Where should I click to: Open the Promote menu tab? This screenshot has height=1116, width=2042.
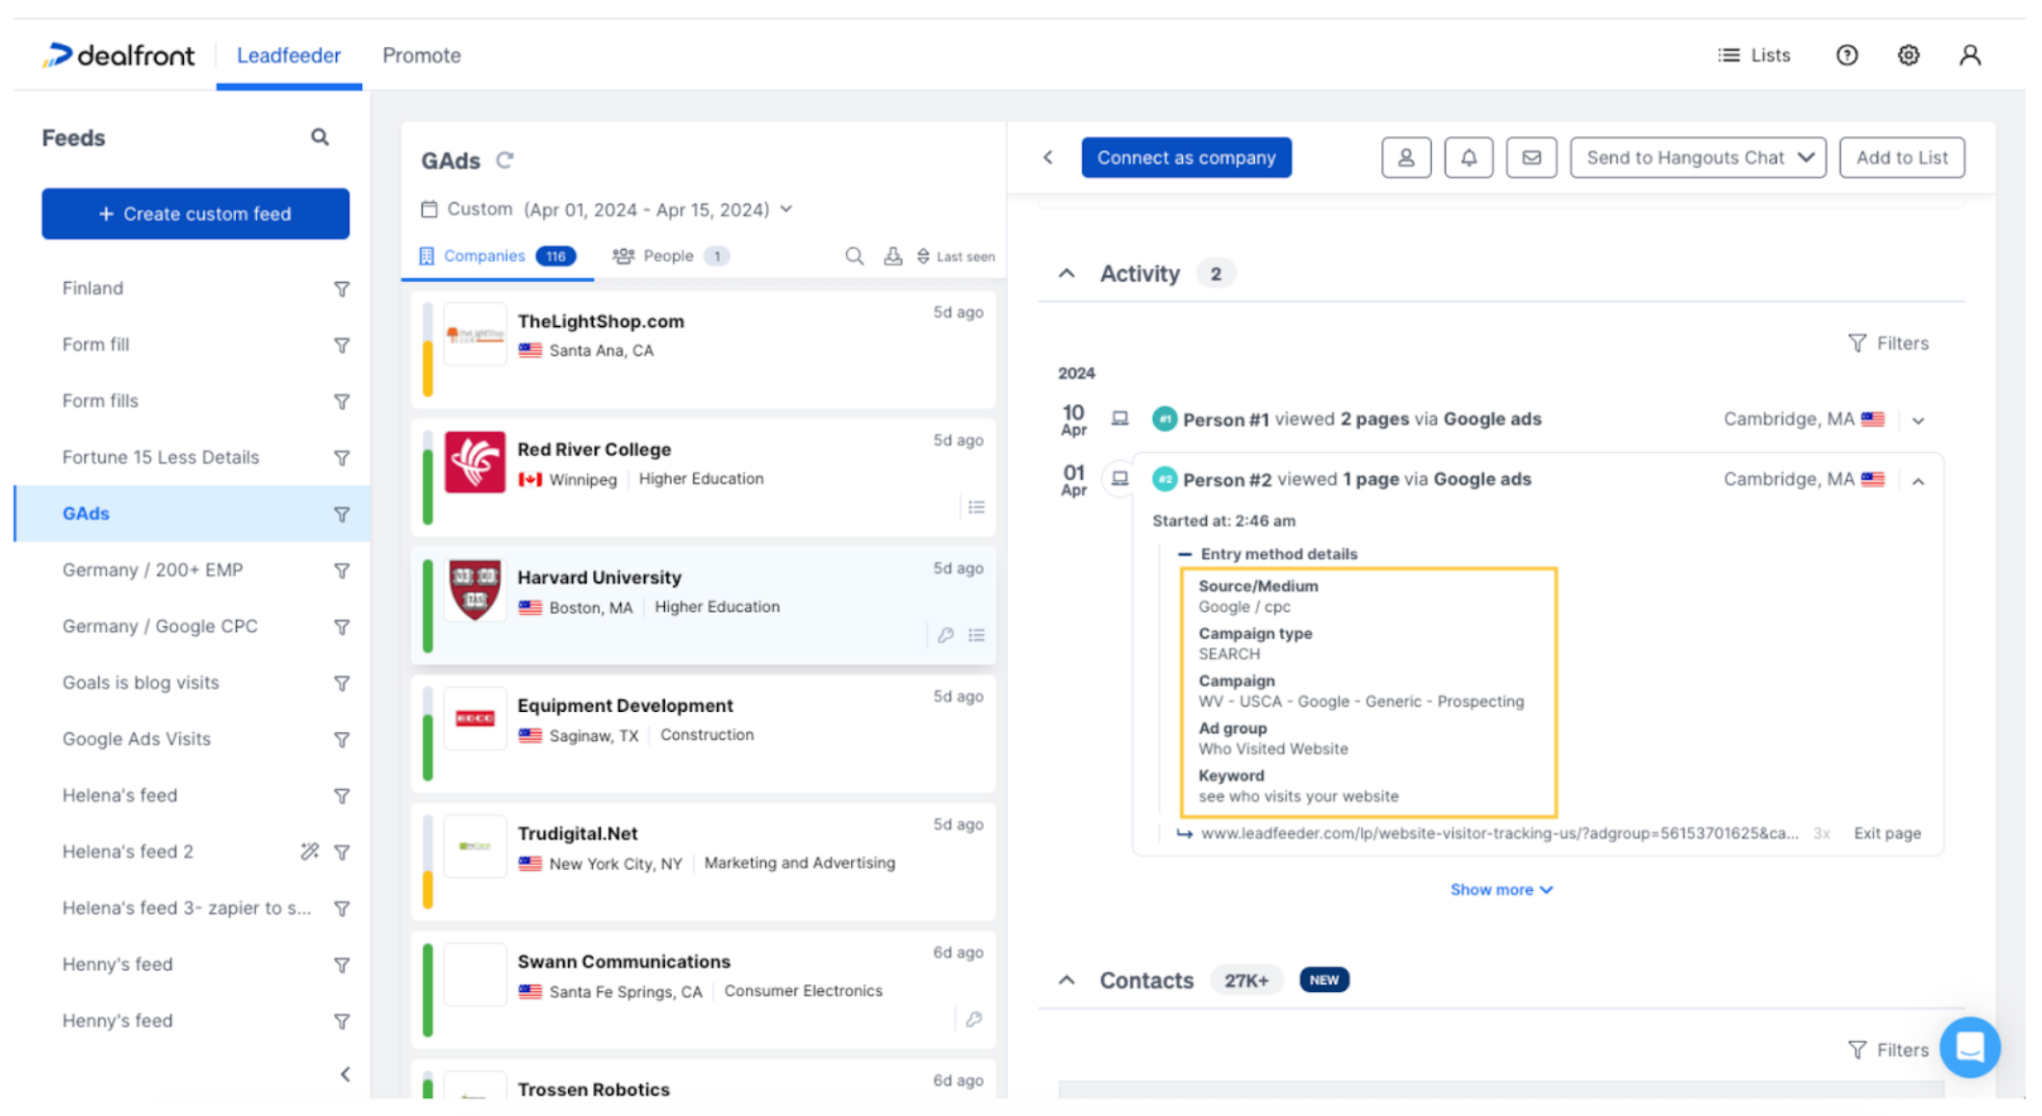click(421, 55)
